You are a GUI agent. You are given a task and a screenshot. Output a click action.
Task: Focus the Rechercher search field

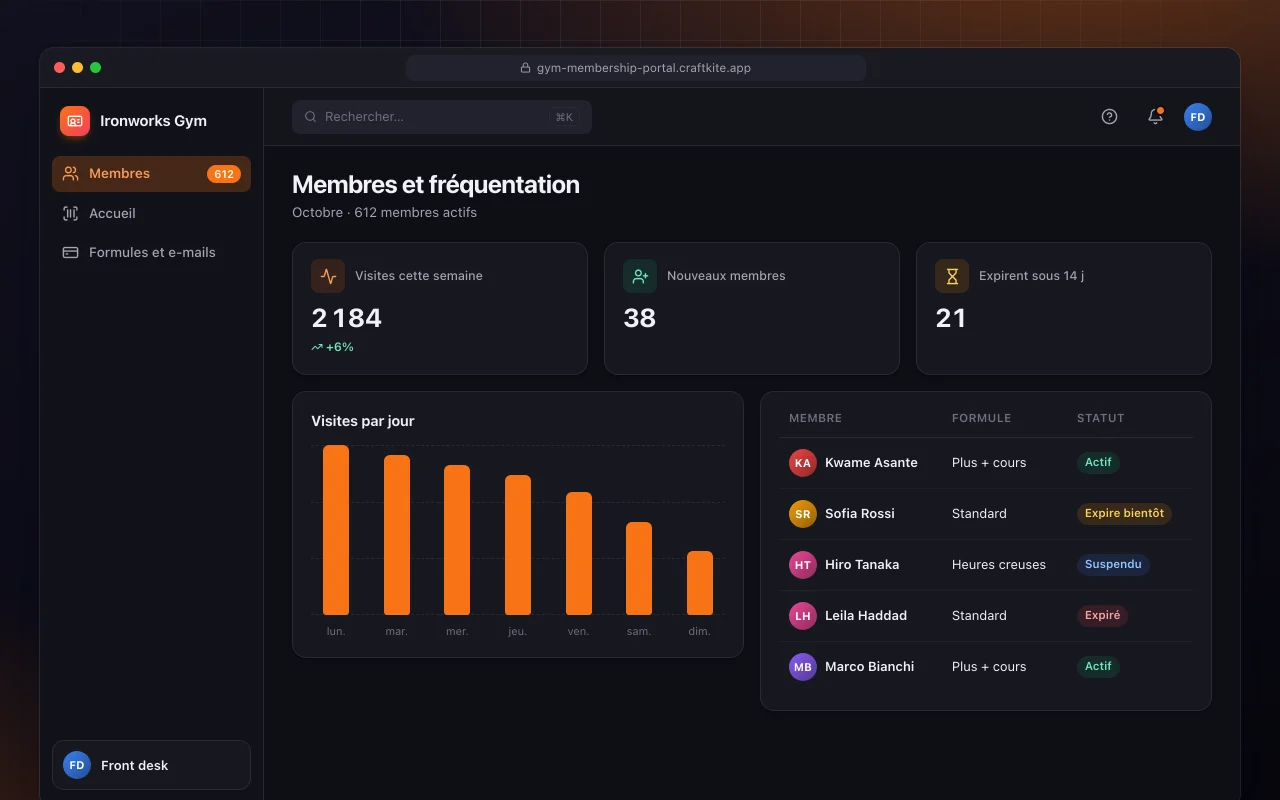[x=442, y=117]
